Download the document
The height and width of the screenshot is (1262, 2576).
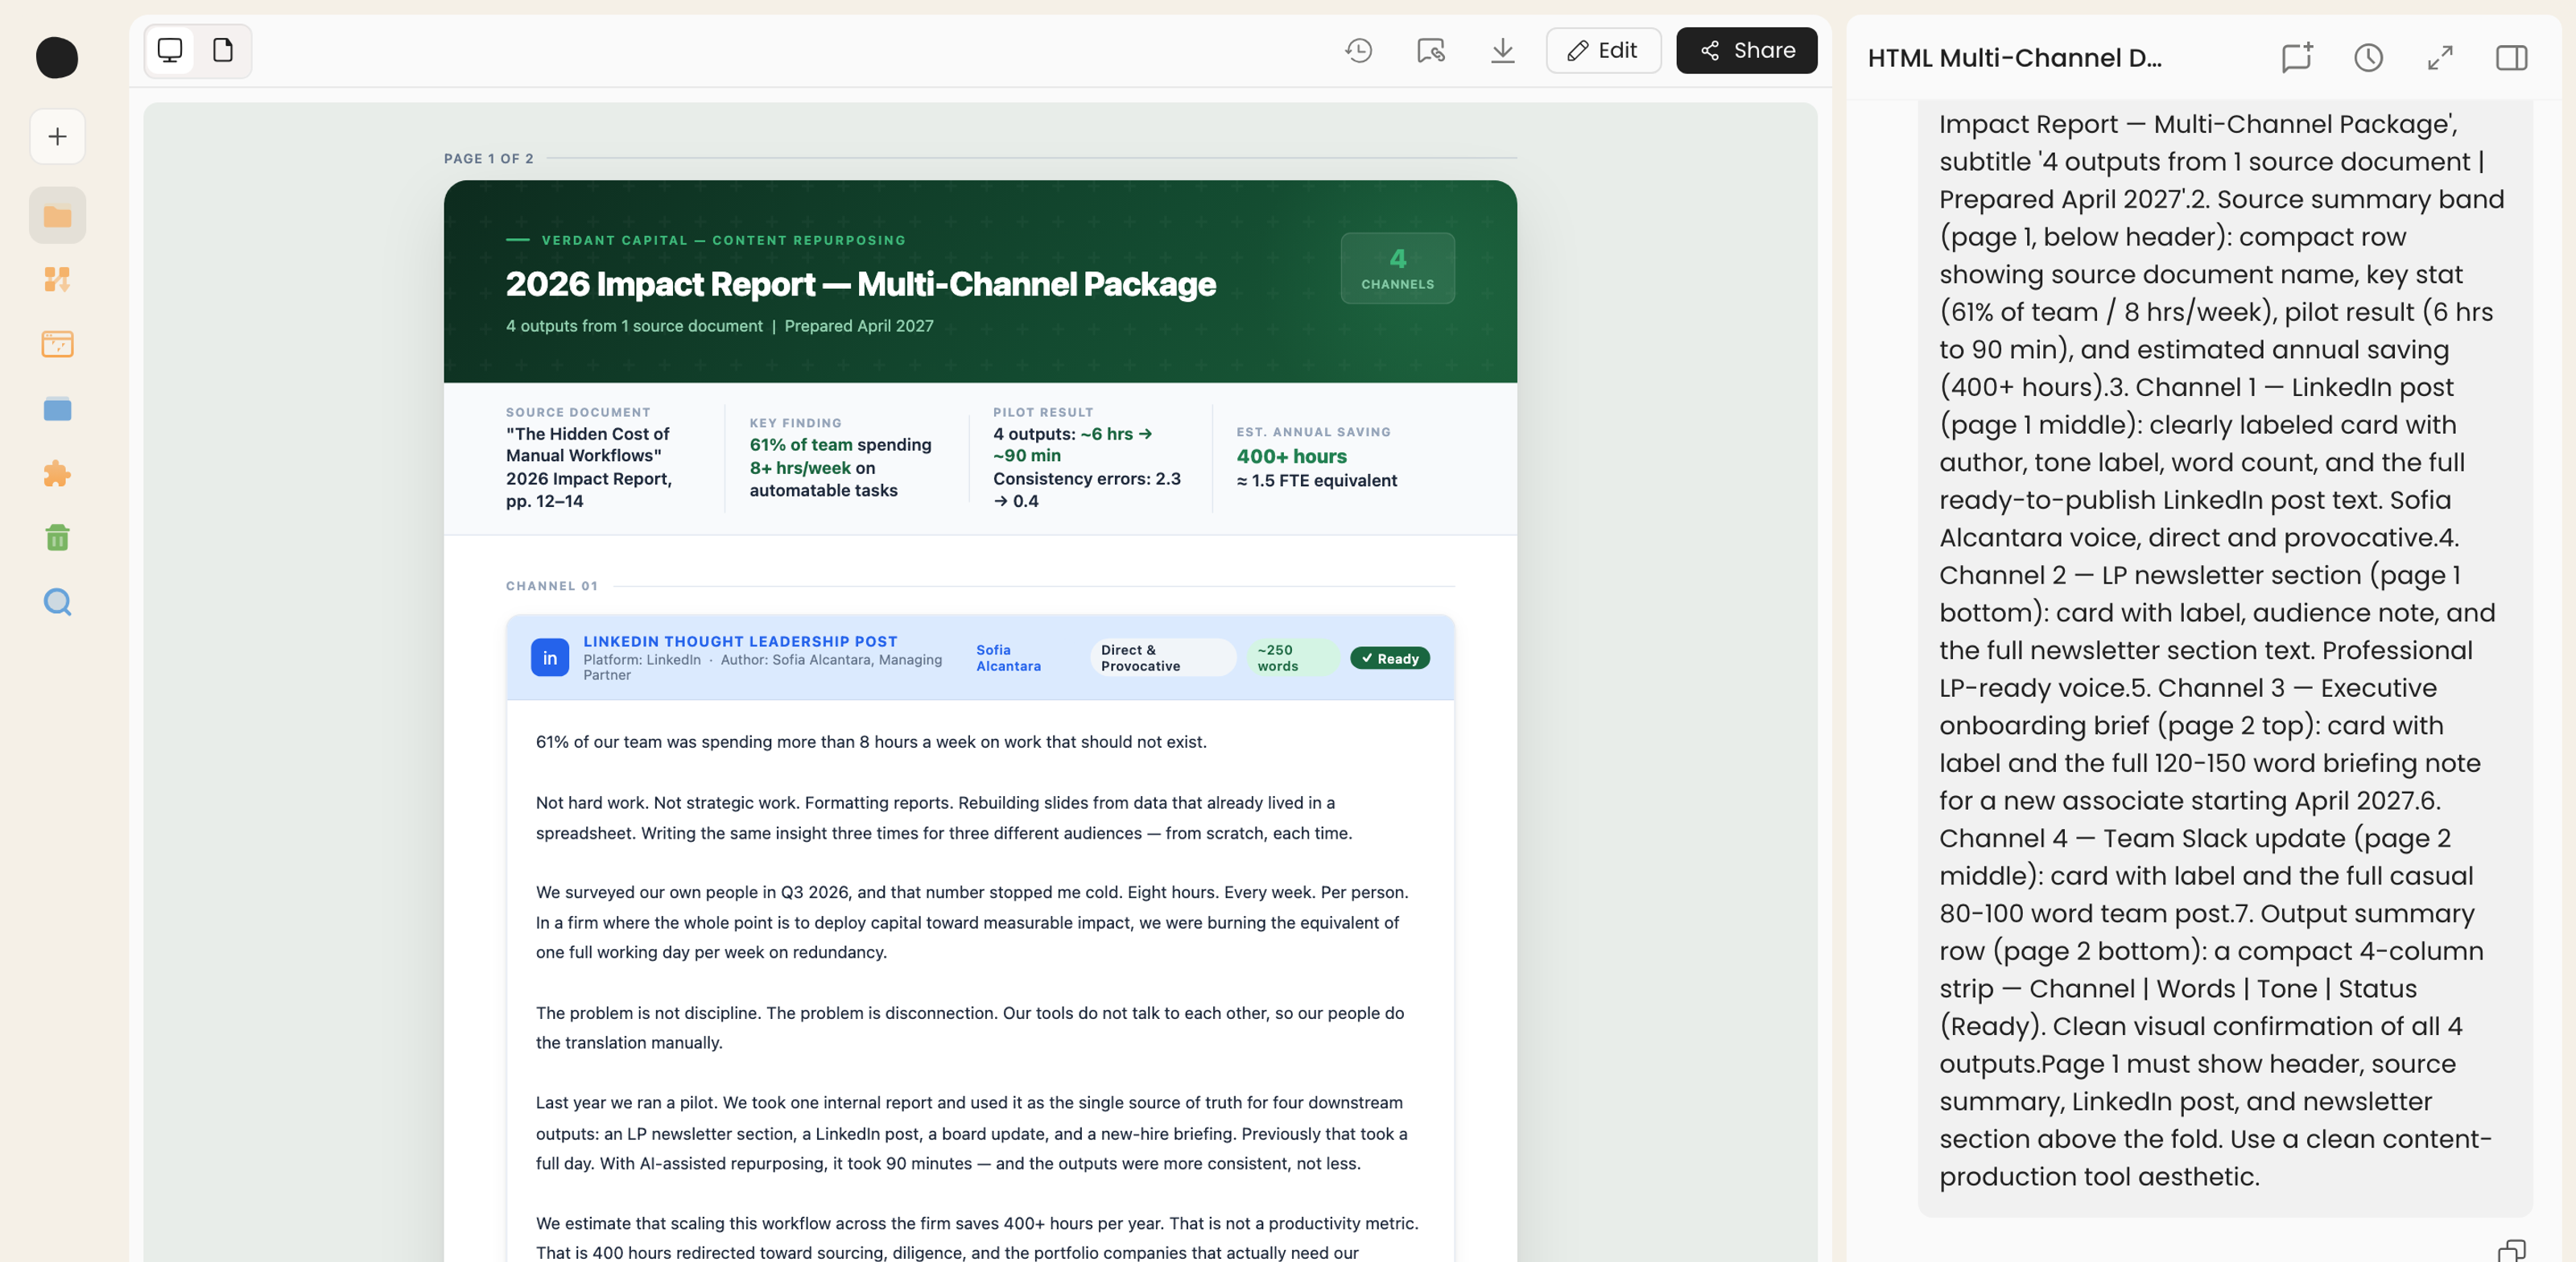coord(1502,50)
